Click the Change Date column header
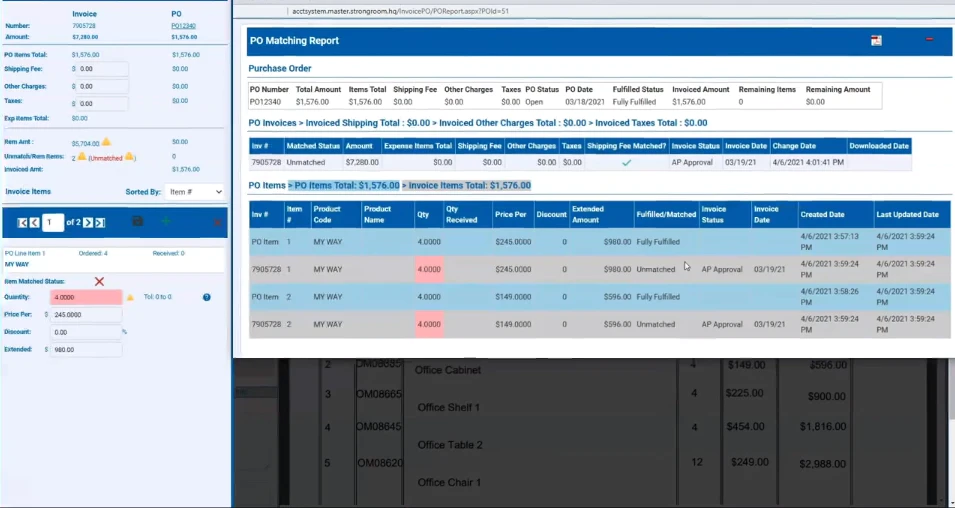 tap(808, 146)
